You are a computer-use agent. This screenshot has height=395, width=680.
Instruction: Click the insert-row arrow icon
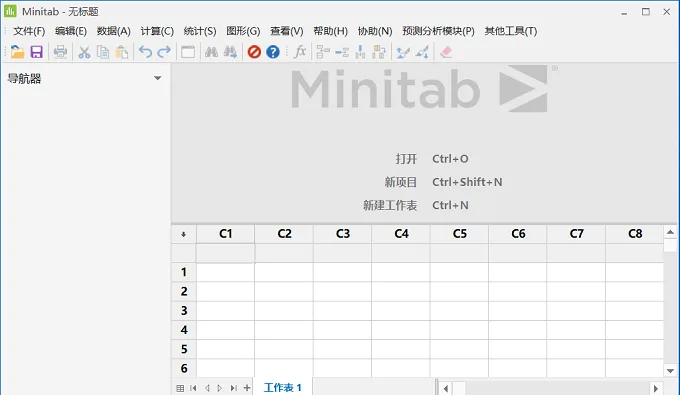[x=360, y=52]
